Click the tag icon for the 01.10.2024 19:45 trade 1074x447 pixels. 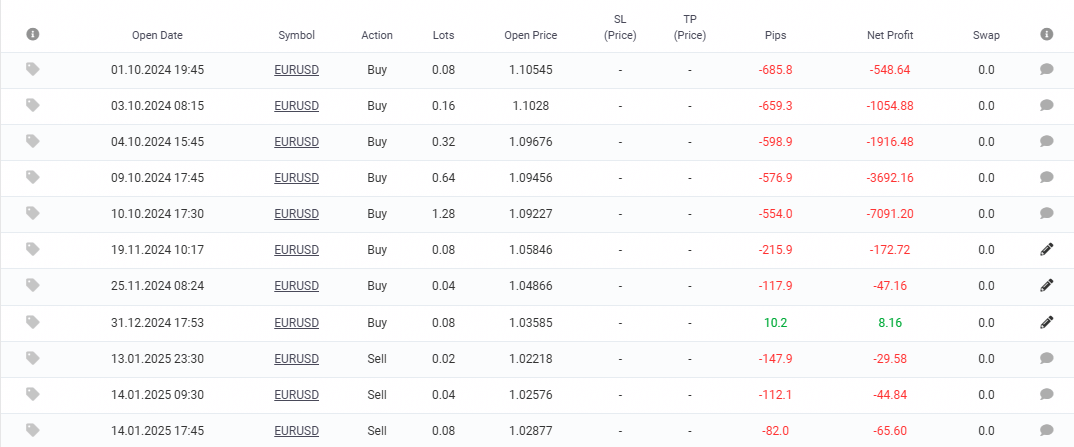32,69
